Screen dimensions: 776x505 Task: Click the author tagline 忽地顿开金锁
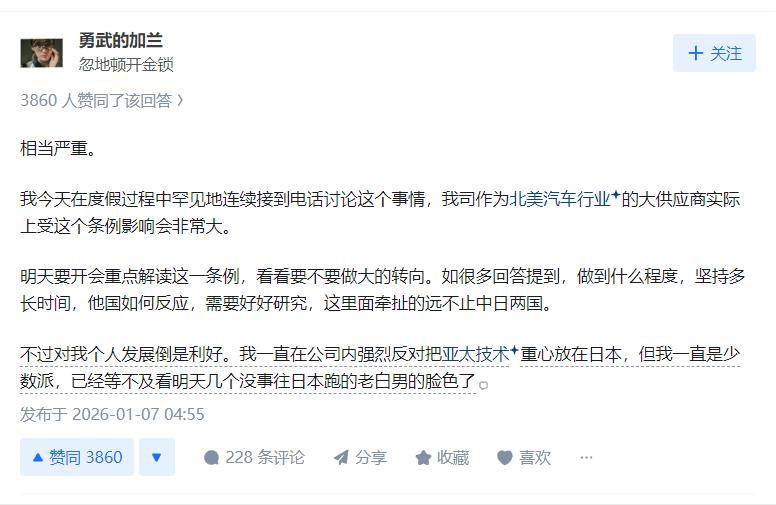pos(126,64)
